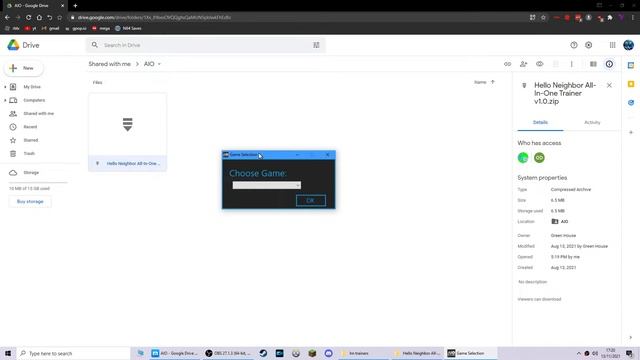The width and height of the screenshot is (640, 360).
Task: Switch layout with the view icon
Action: click(x=593, y=64)
